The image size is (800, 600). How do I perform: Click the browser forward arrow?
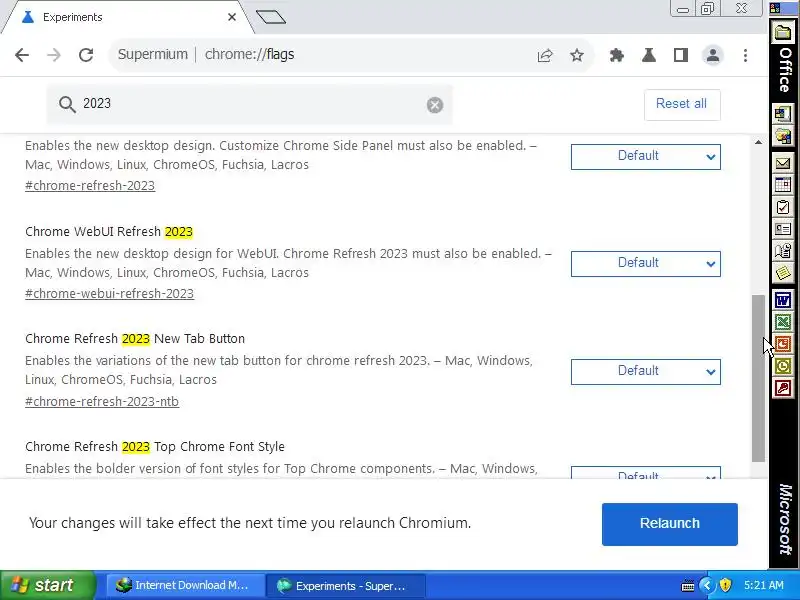54,55
